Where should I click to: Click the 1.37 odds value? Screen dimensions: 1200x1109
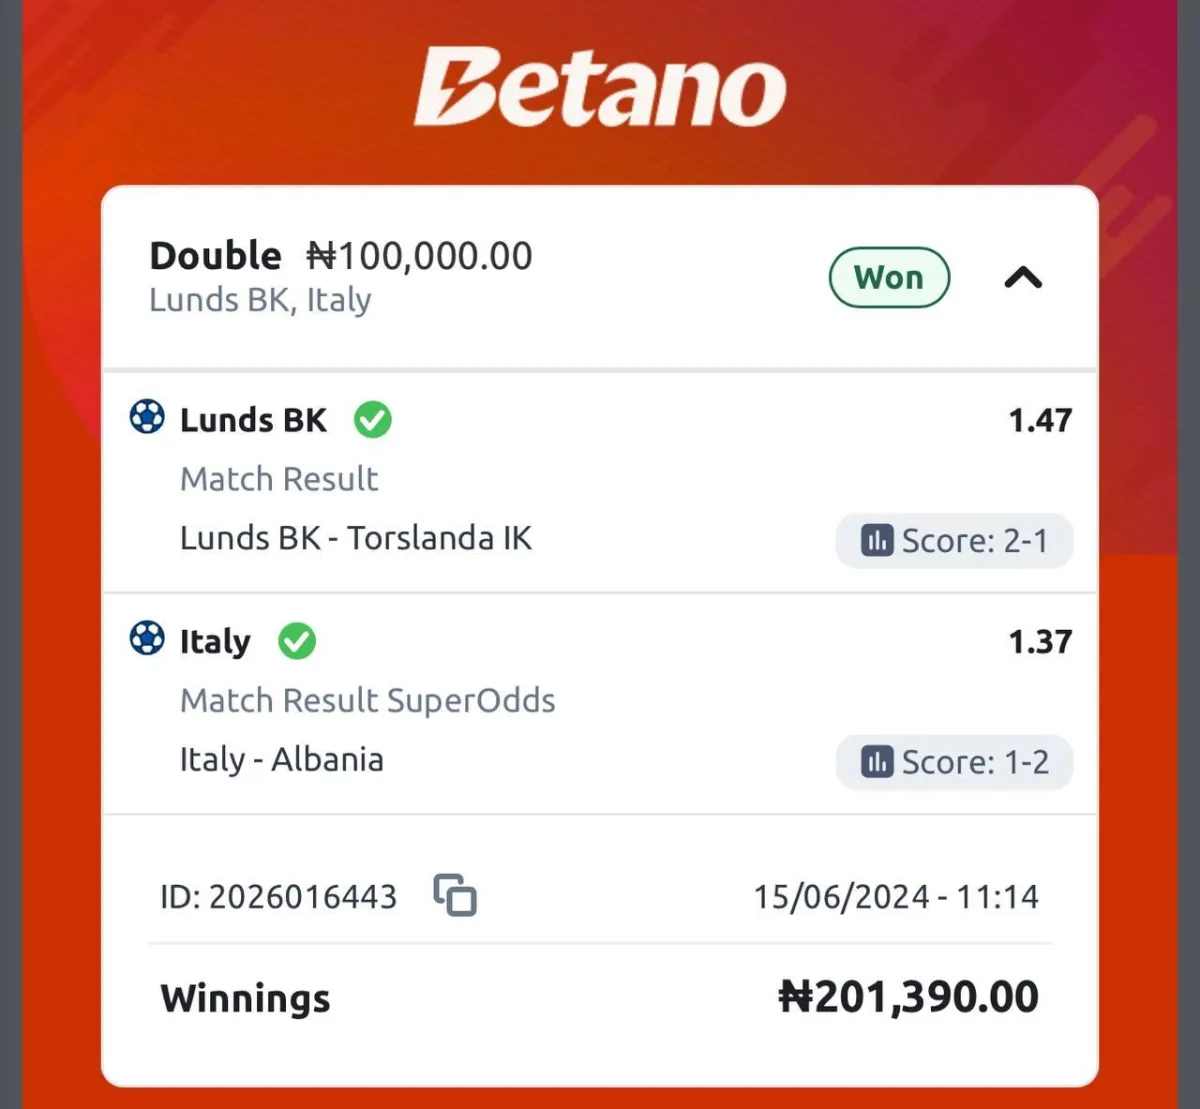click(x=1040, y=641)
